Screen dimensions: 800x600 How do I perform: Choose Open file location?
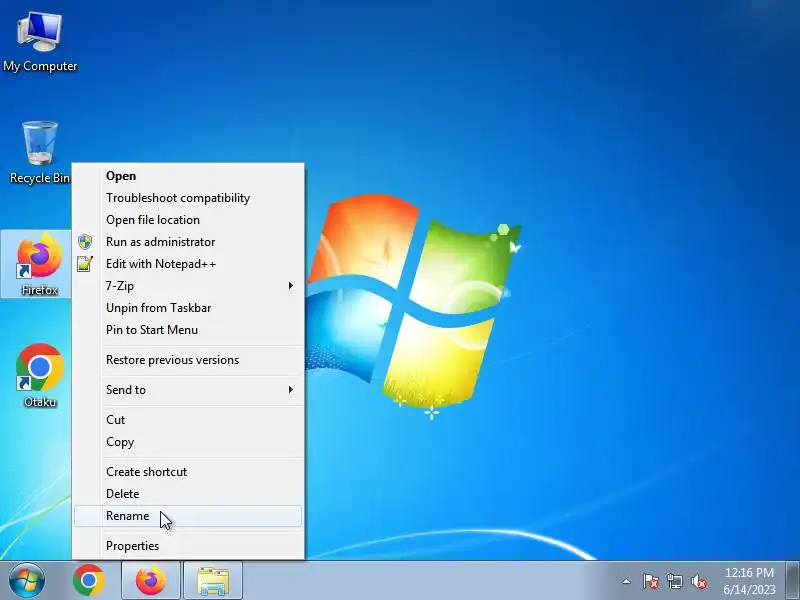tap(188, 220)
